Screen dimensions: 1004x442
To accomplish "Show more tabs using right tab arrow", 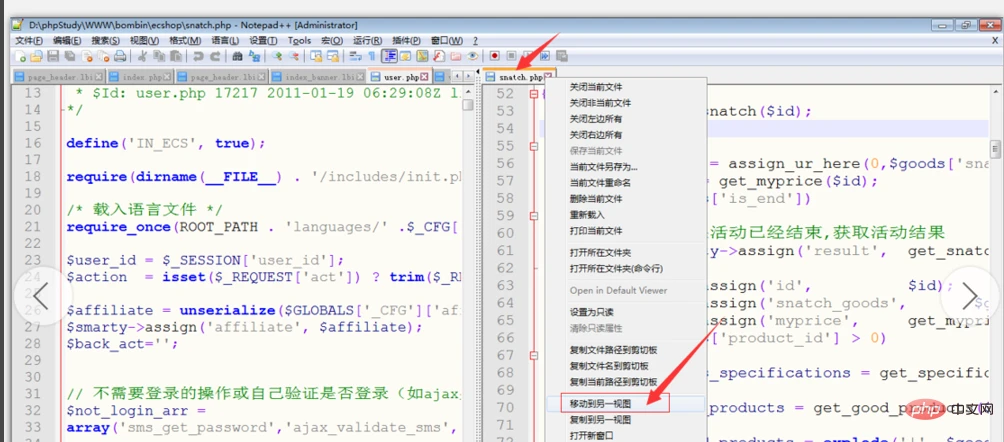I will 469,76.
